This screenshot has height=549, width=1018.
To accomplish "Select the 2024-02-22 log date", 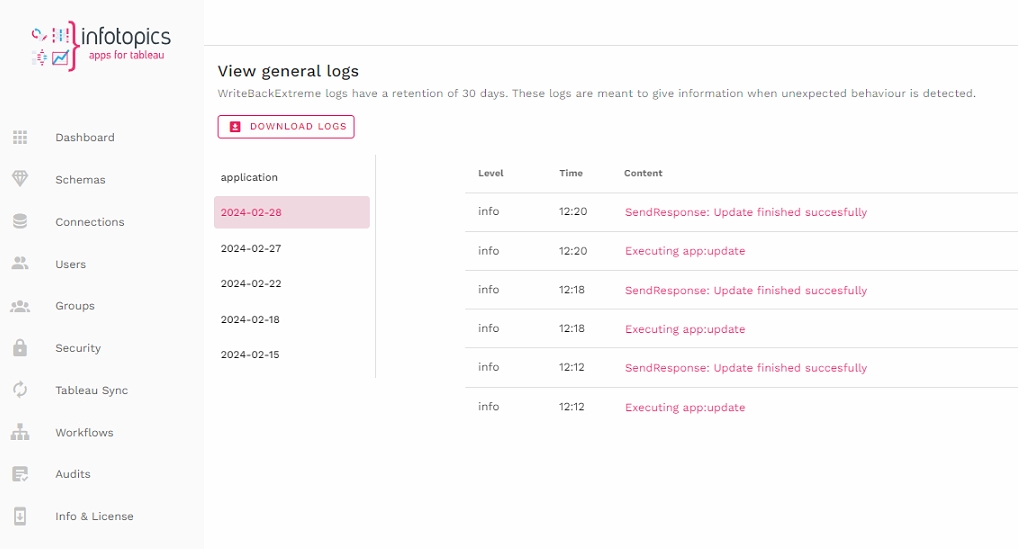I will (251, 284).
